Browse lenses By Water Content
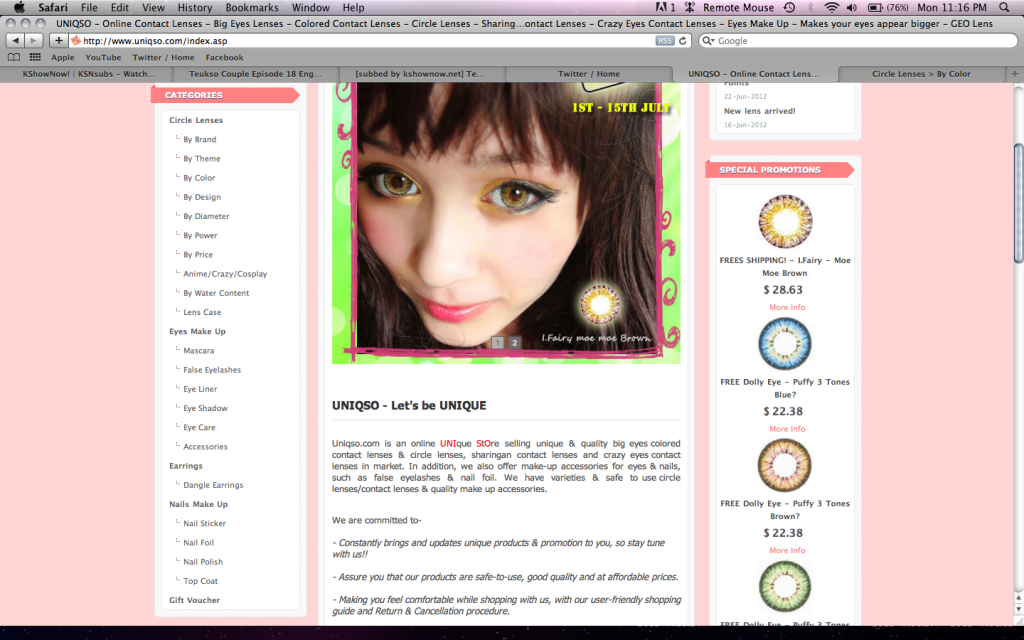The image size is (1024, 640). 216,293
